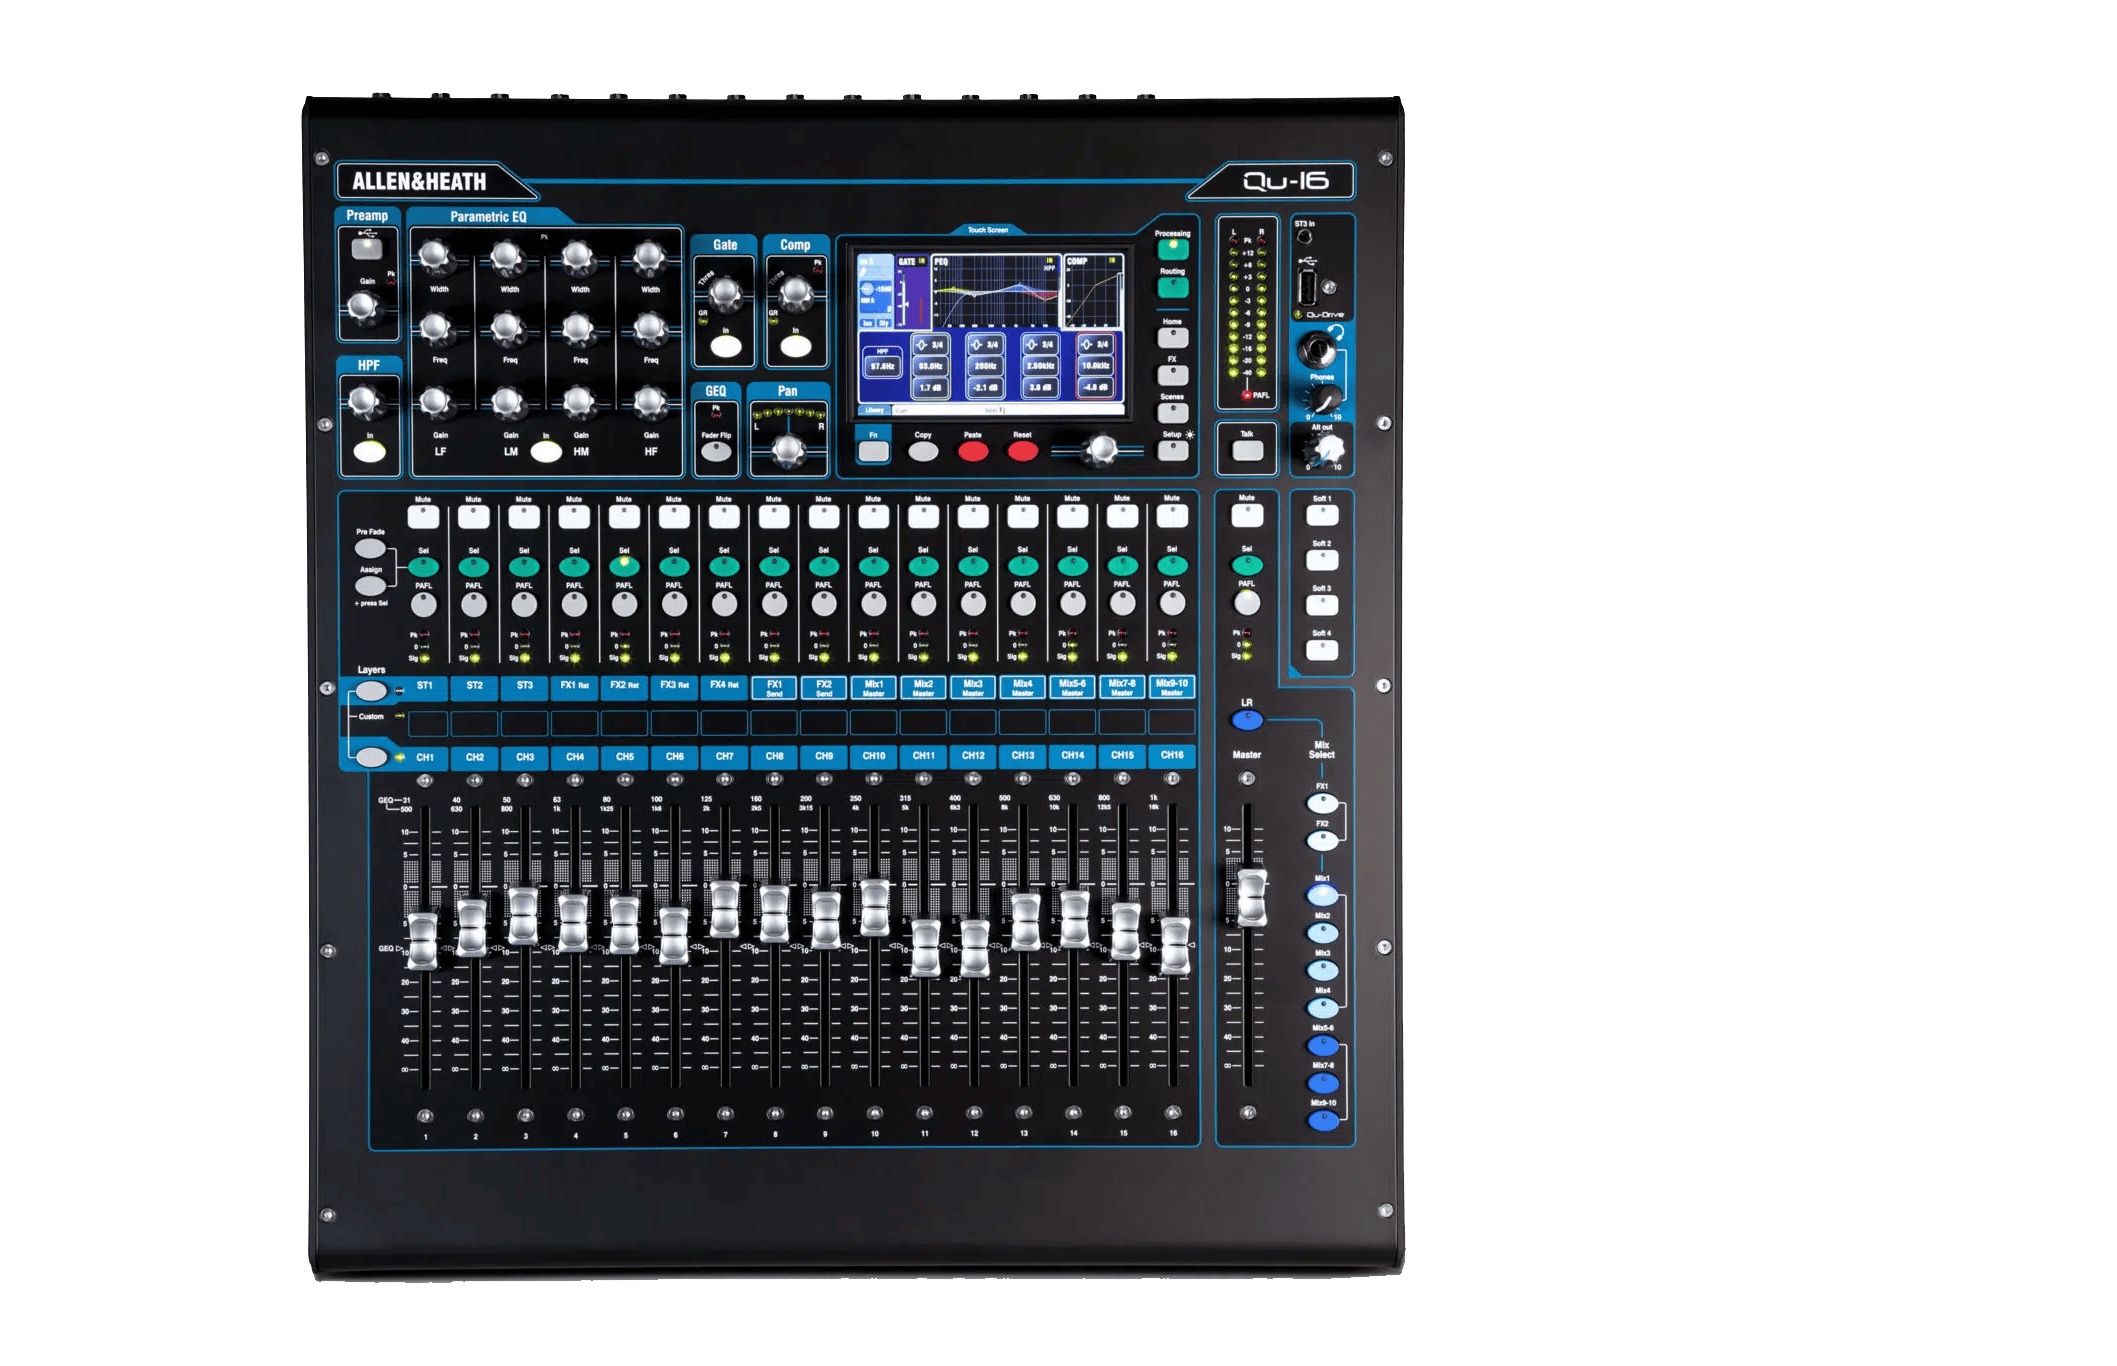This screenshot has width=2117, height=1366.
Task: Mute channel 16 with its Mute key
Action: [x=1172, y=516]
